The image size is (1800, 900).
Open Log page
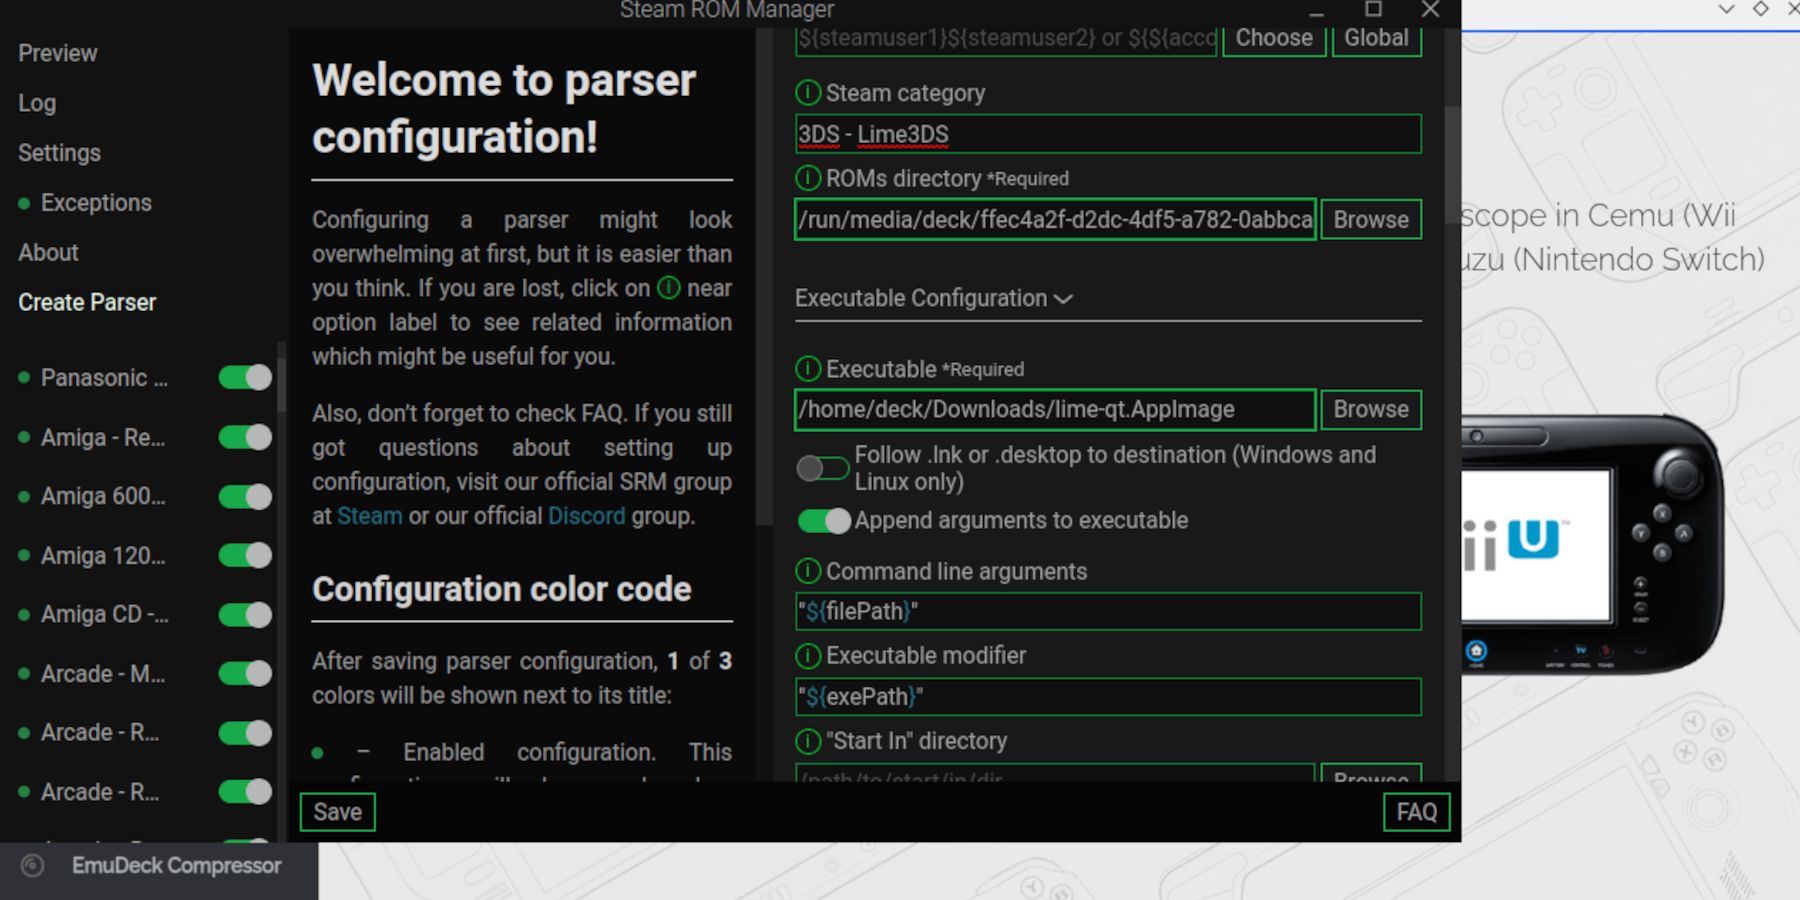coord(37,103)
